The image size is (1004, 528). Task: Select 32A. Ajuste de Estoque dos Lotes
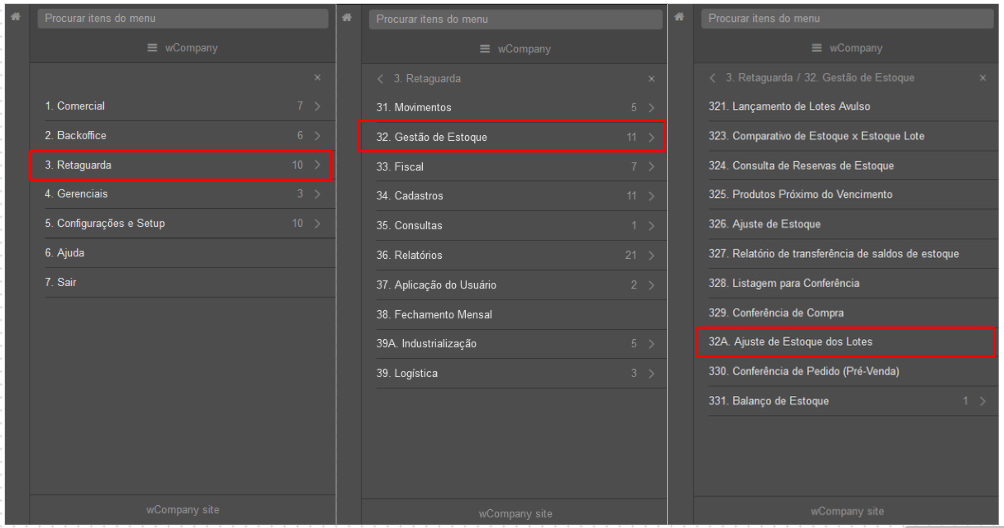(x=846, y=342)
